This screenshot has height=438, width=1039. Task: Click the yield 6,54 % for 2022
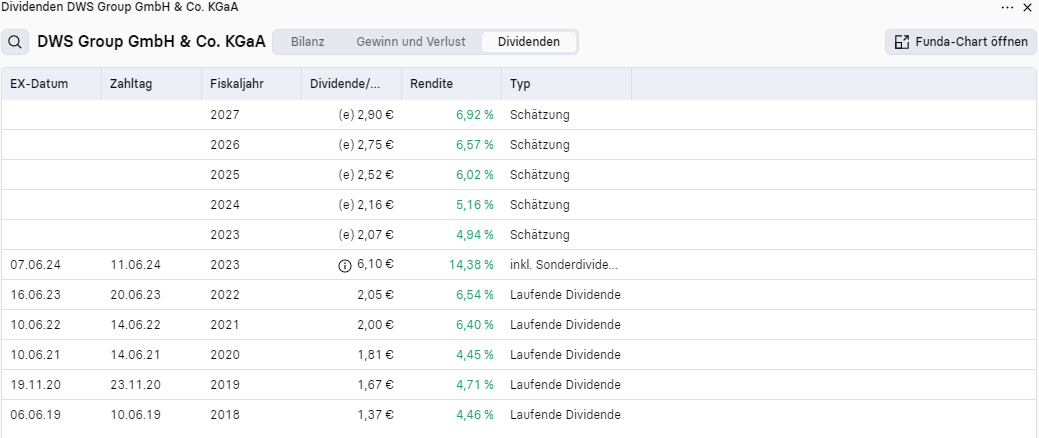tap(474, 295)
